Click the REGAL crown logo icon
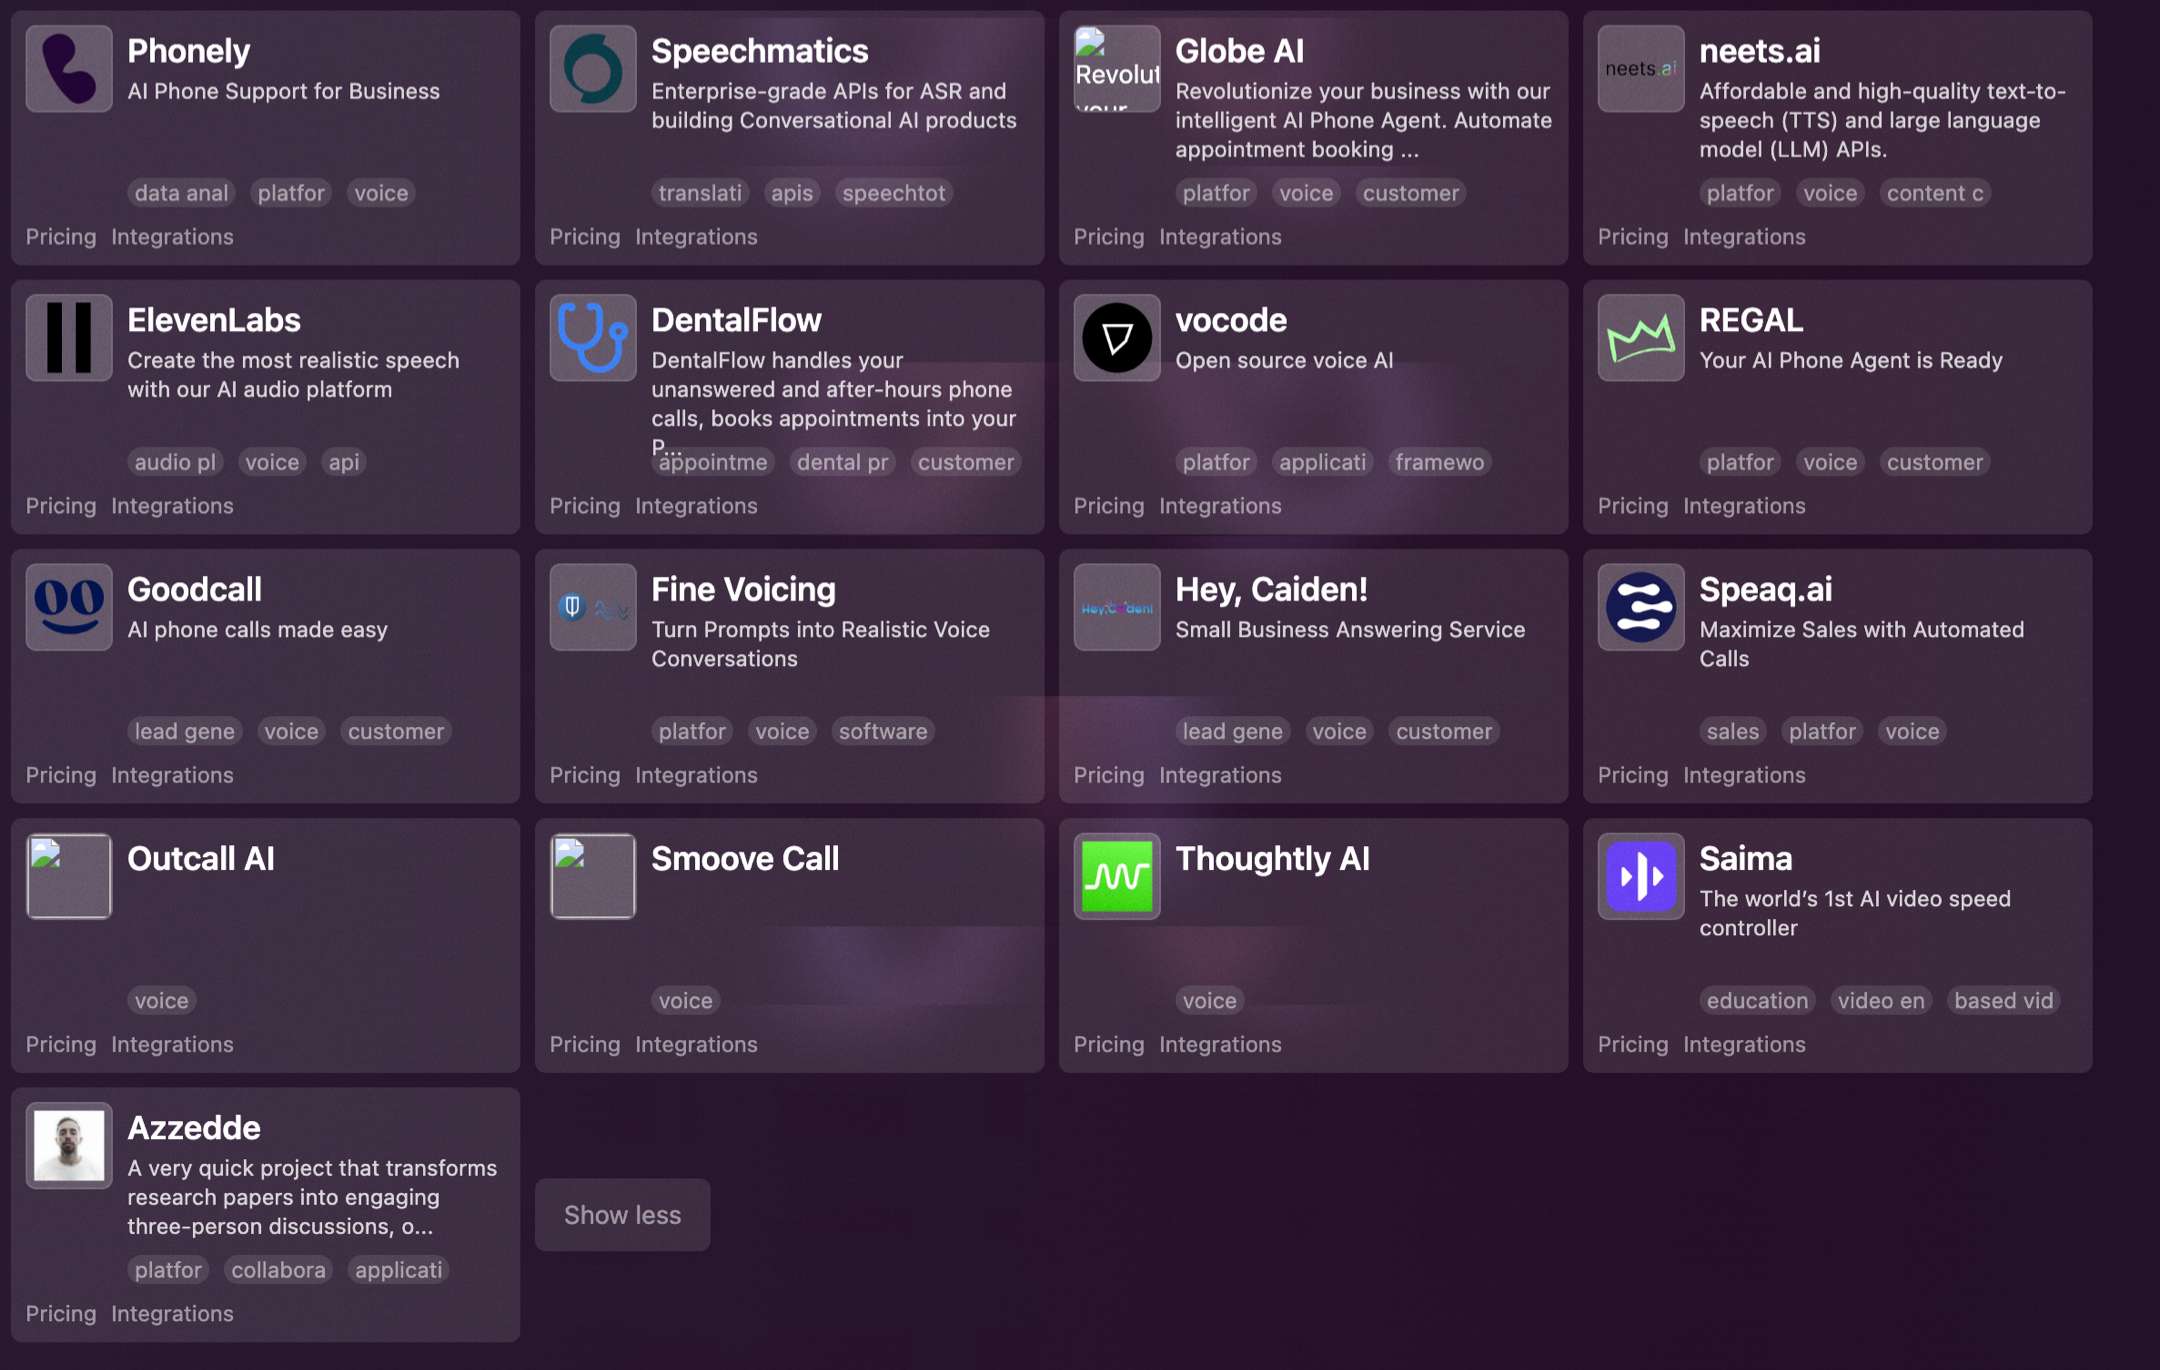The width and height of the screenshot is (2160, 1370). 1641,338
